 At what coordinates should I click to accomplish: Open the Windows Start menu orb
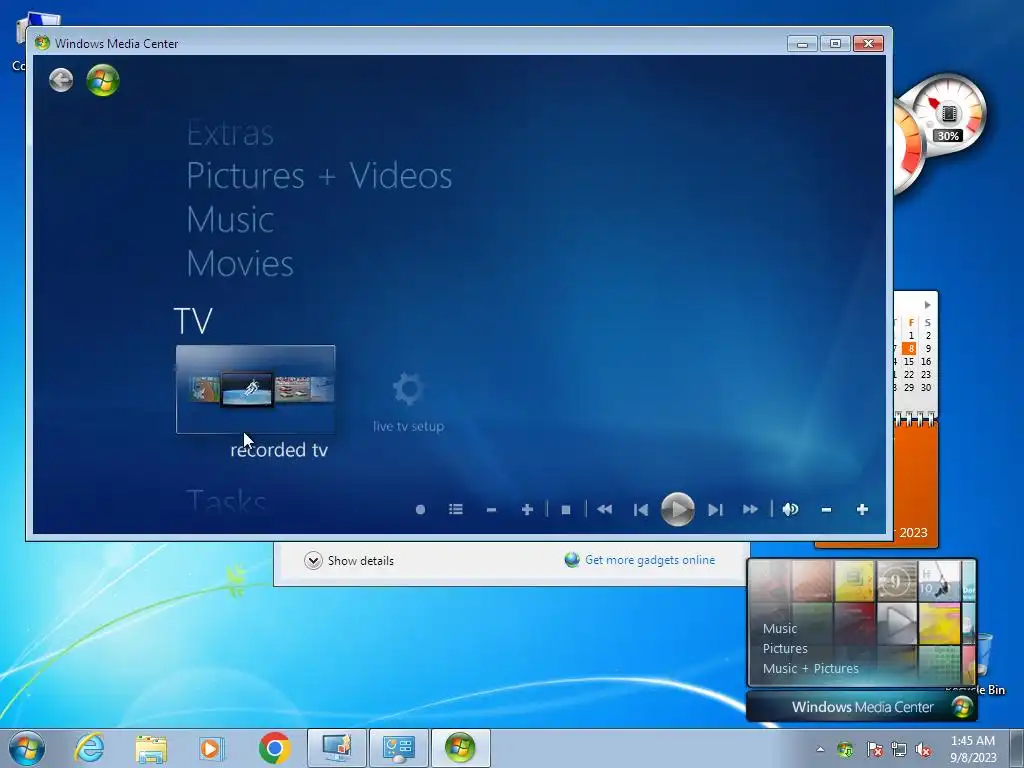tap(27, 748)
